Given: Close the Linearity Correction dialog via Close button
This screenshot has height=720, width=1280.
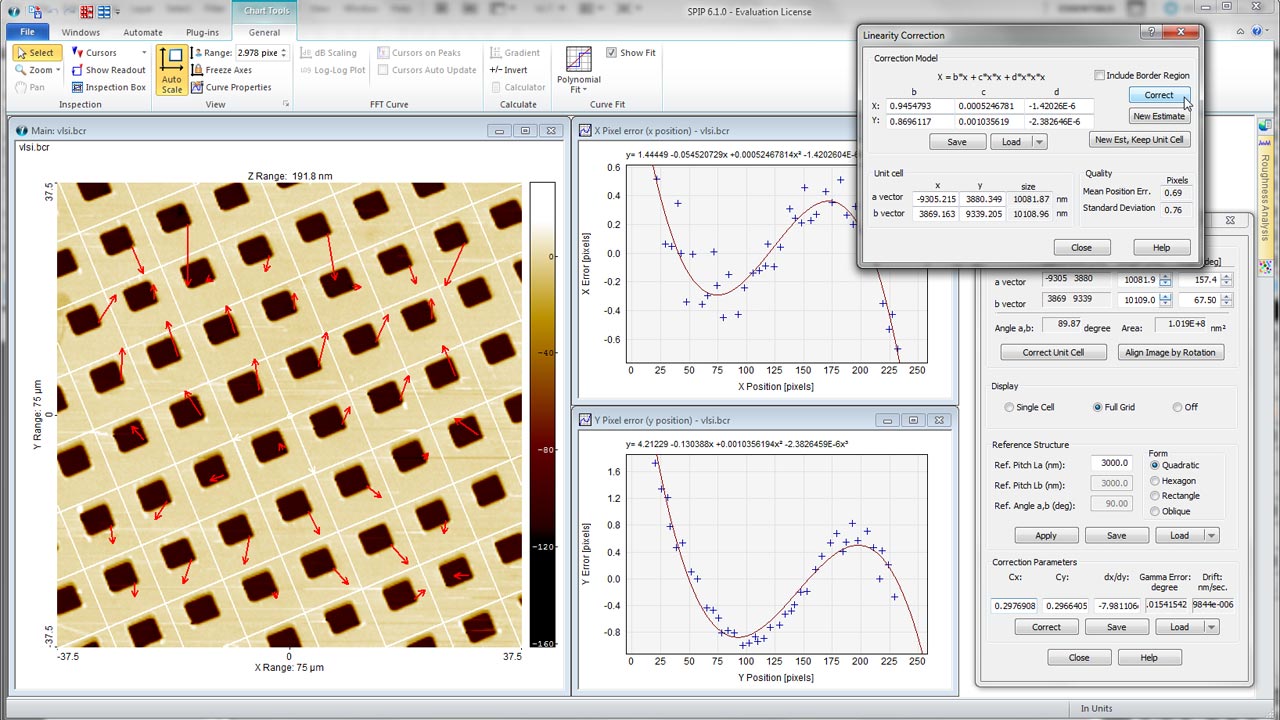Looking at the screenshot, I should click(x=1081, y=247).
